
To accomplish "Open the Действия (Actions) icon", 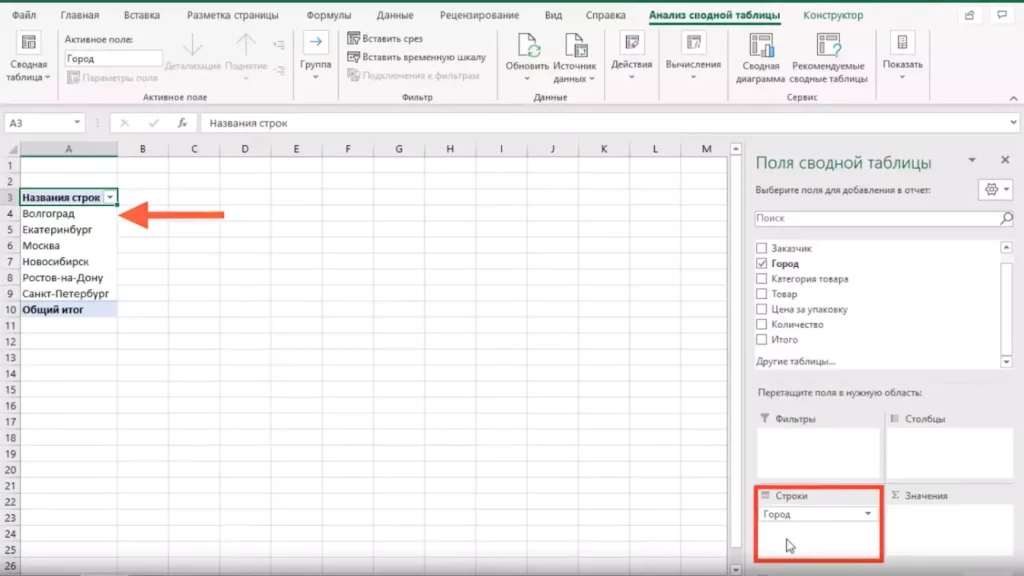I will coord(632,46).
